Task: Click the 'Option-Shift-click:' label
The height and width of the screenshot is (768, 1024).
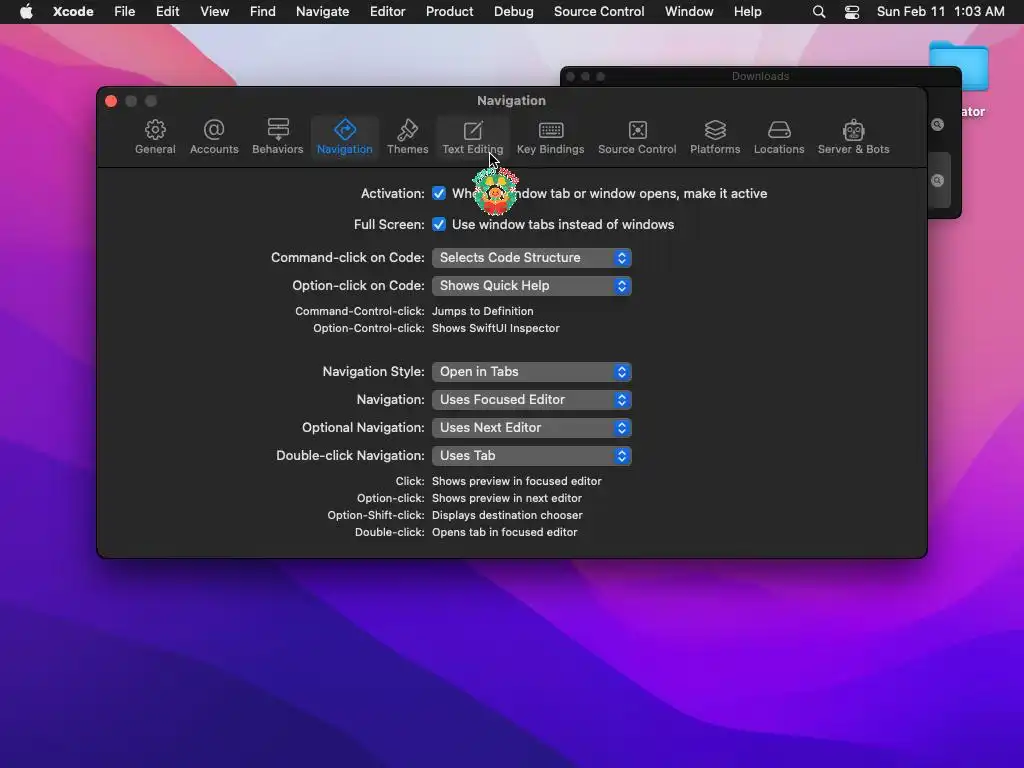Action: [376, 515]
